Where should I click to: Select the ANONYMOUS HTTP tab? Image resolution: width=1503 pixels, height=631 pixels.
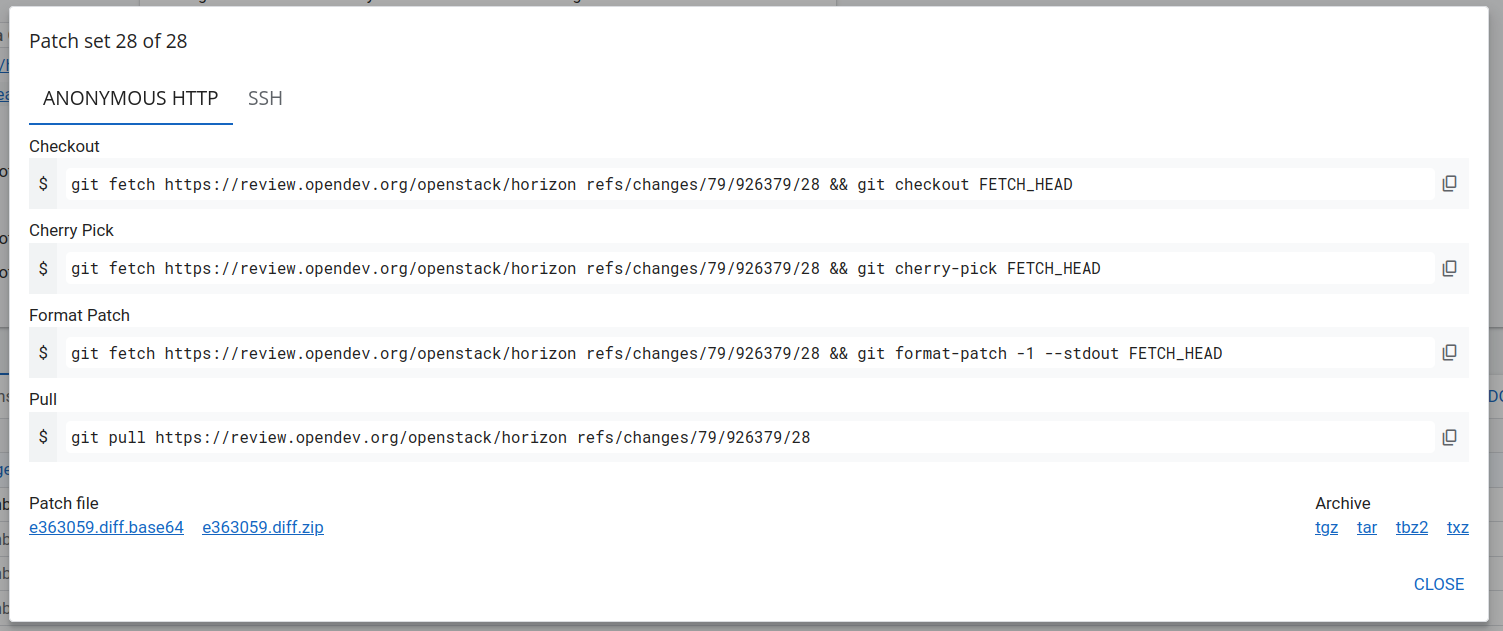tap(130, 98)
